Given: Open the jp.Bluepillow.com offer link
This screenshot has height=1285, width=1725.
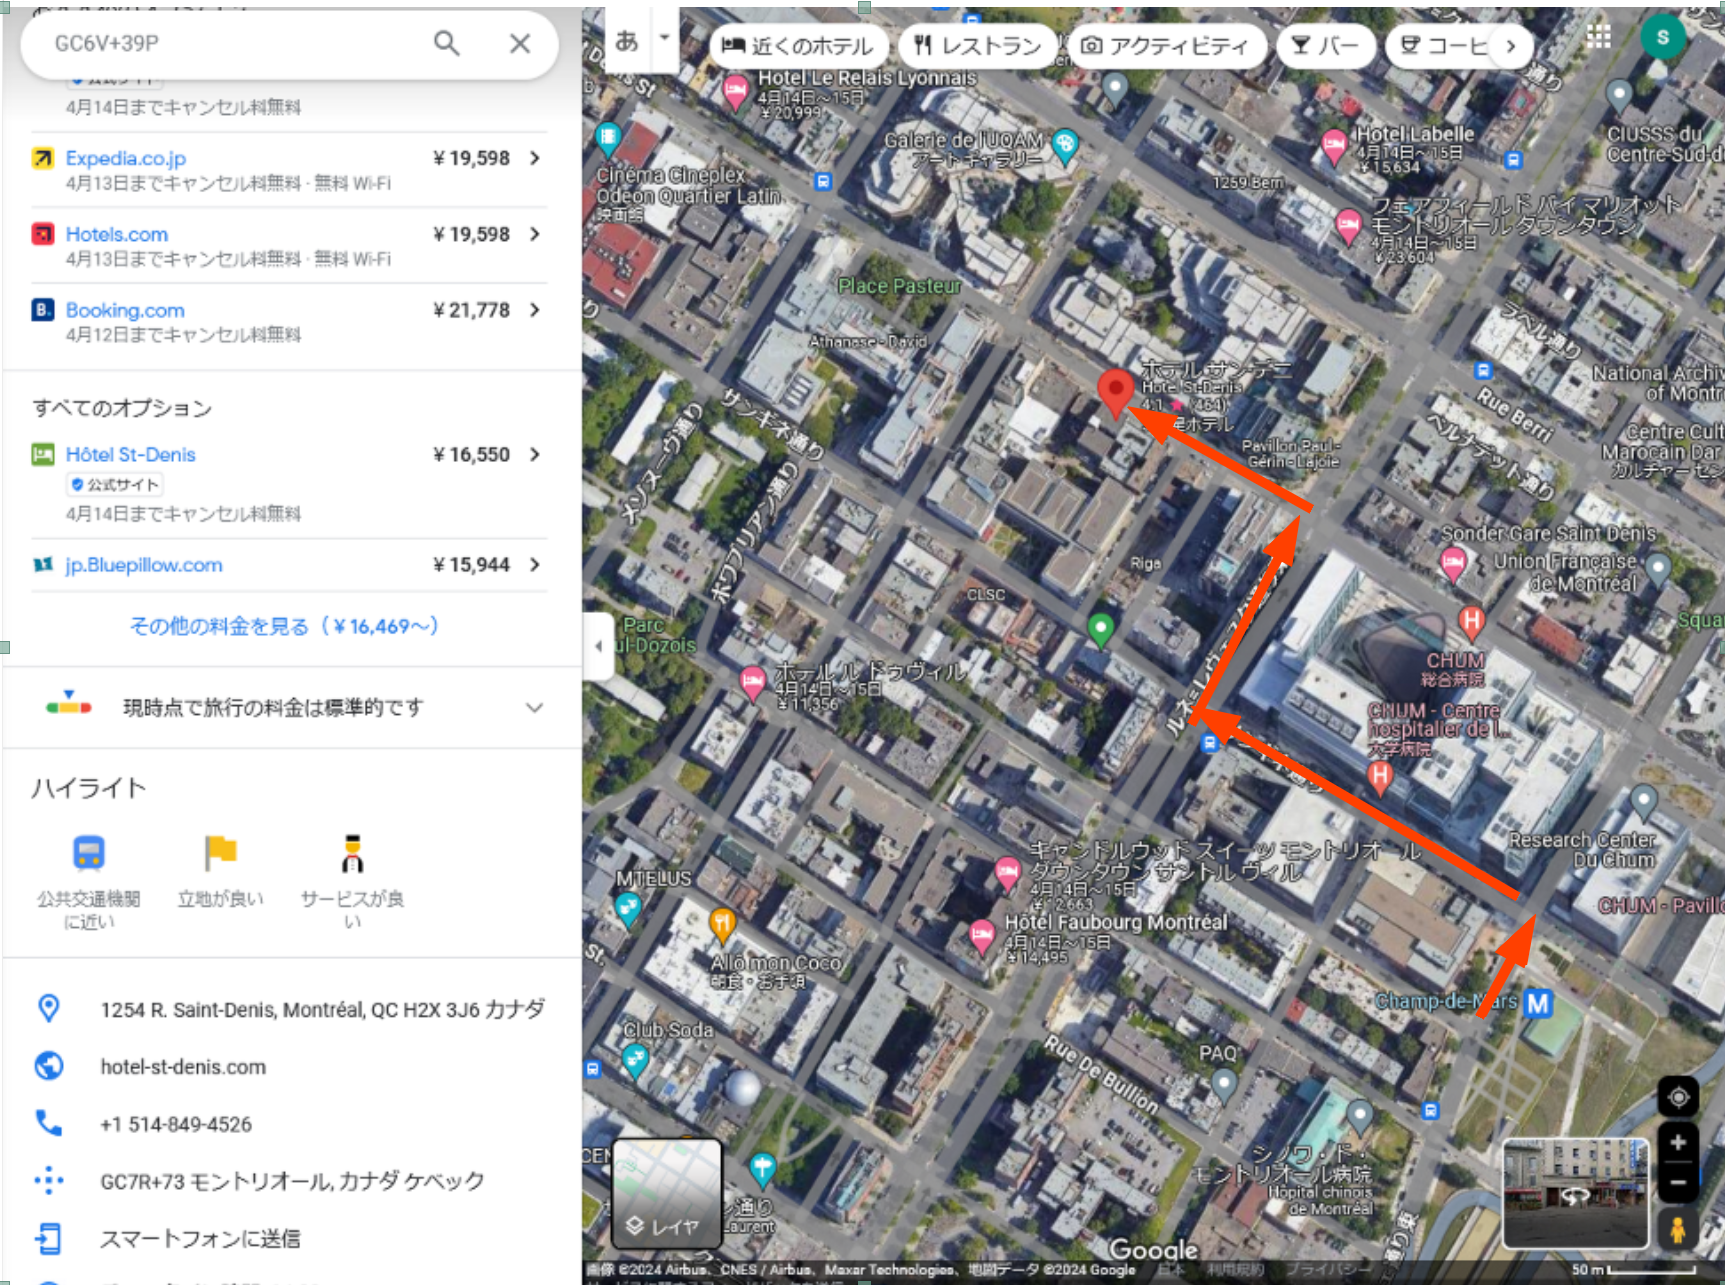Looking at the screenshot, I should [x=144, y=565].
